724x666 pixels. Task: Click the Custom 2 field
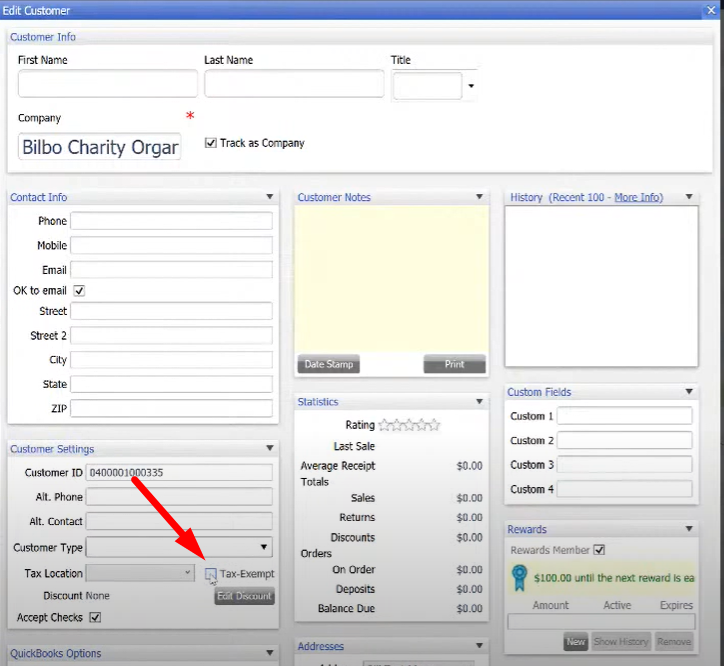[625, 440]
